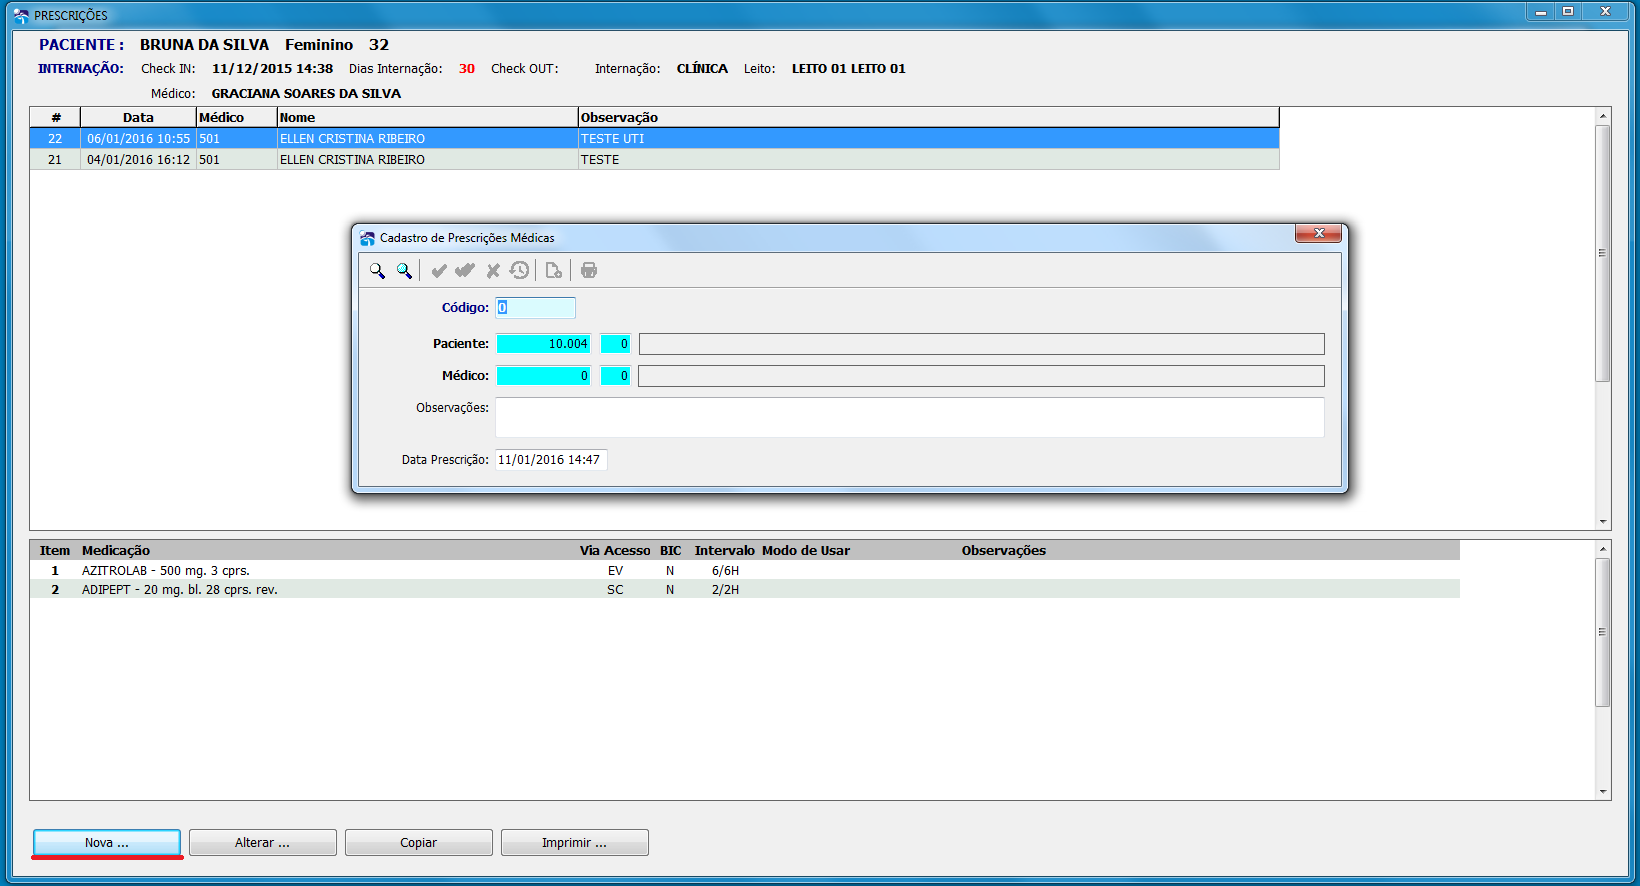Click the Modo de Usar column header
The image size is (1640, 886).
pos(806,551)
